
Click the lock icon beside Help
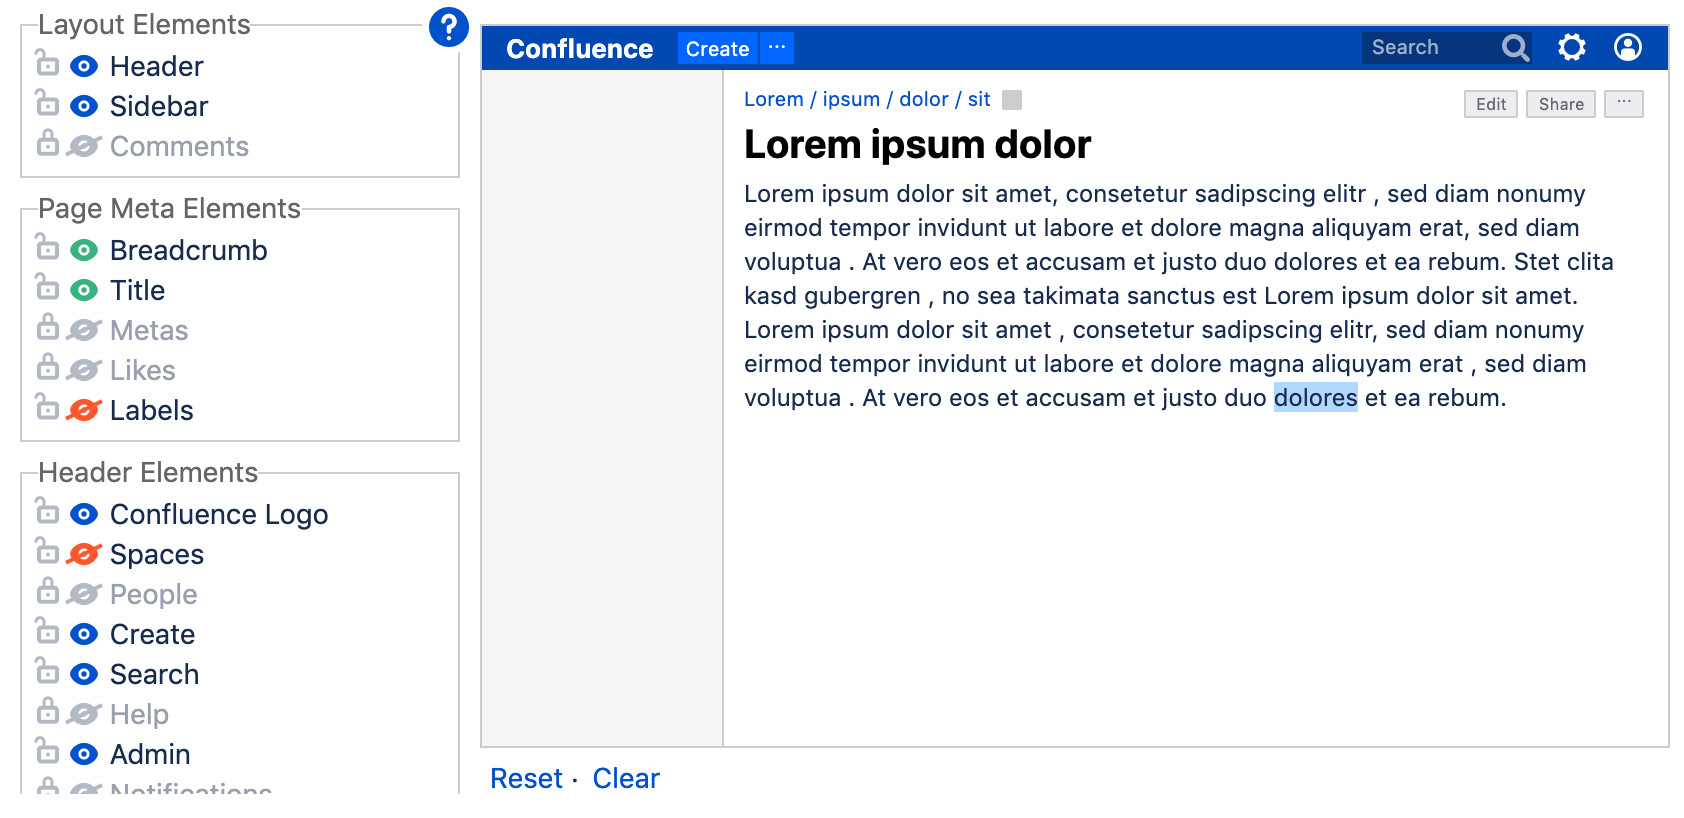47,713
